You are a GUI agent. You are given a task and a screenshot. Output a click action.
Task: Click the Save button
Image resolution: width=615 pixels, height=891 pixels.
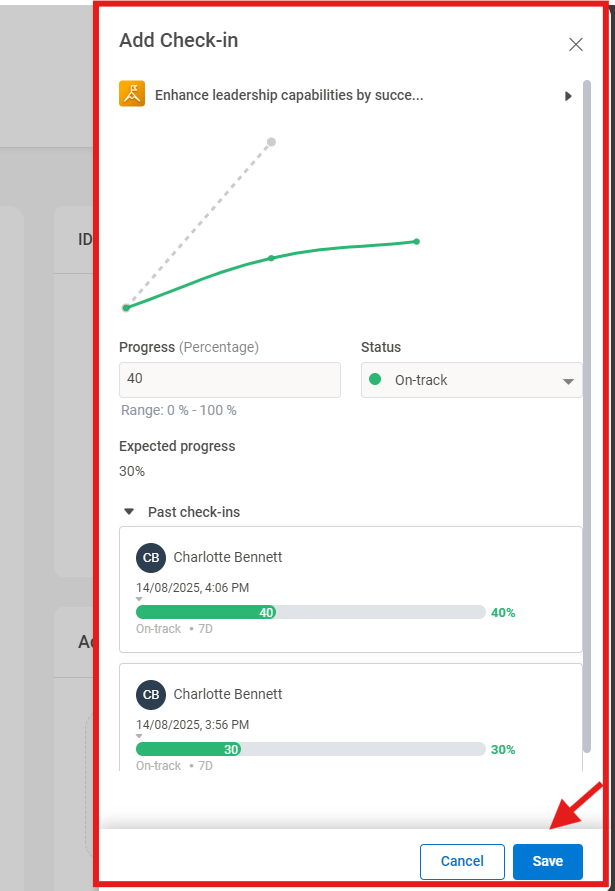pyautogui.click(x=547, y=861)
